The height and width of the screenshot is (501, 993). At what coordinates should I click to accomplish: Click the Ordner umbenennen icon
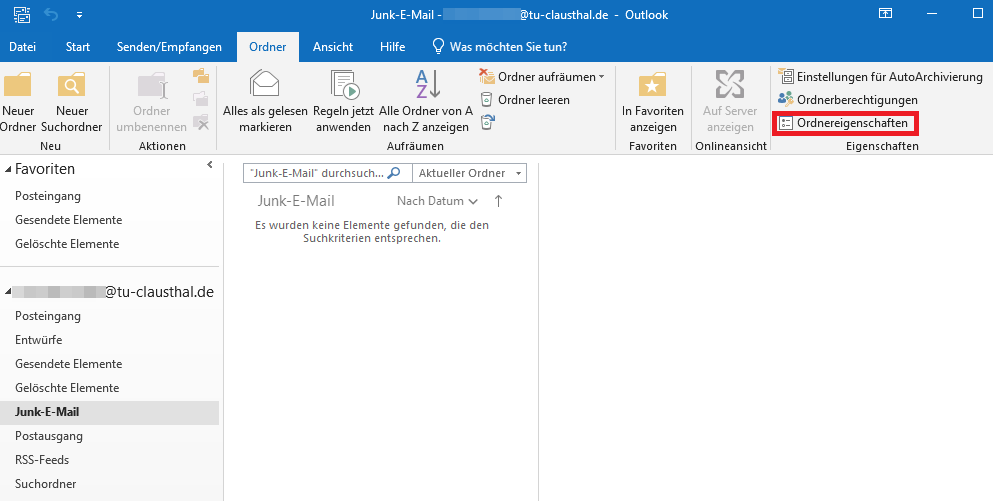click(152, 85)
